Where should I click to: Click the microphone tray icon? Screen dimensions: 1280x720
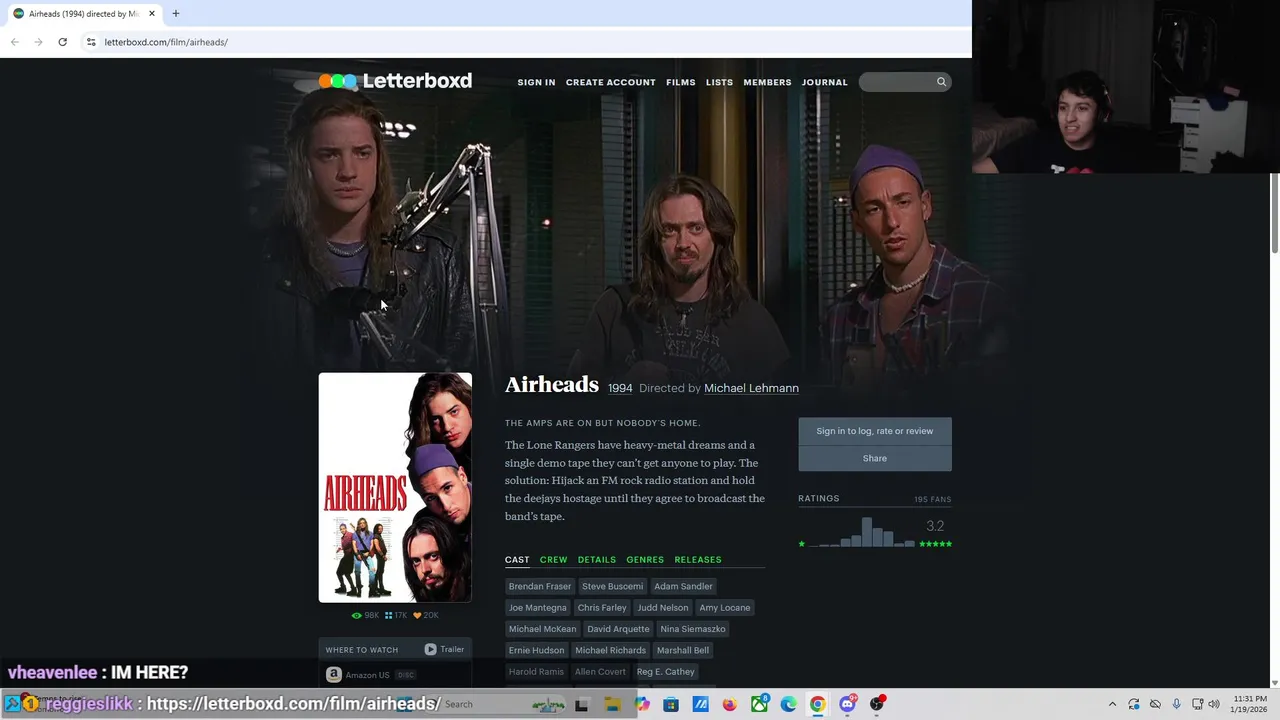click(x=1176, y=704)
